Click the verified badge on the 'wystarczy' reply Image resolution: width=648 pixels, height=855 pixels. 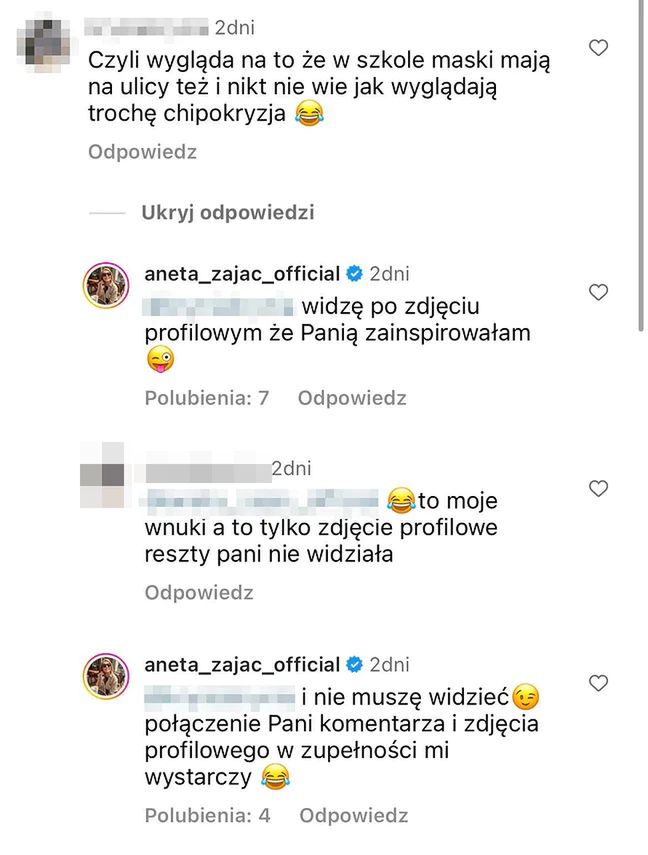coord(353,665)
